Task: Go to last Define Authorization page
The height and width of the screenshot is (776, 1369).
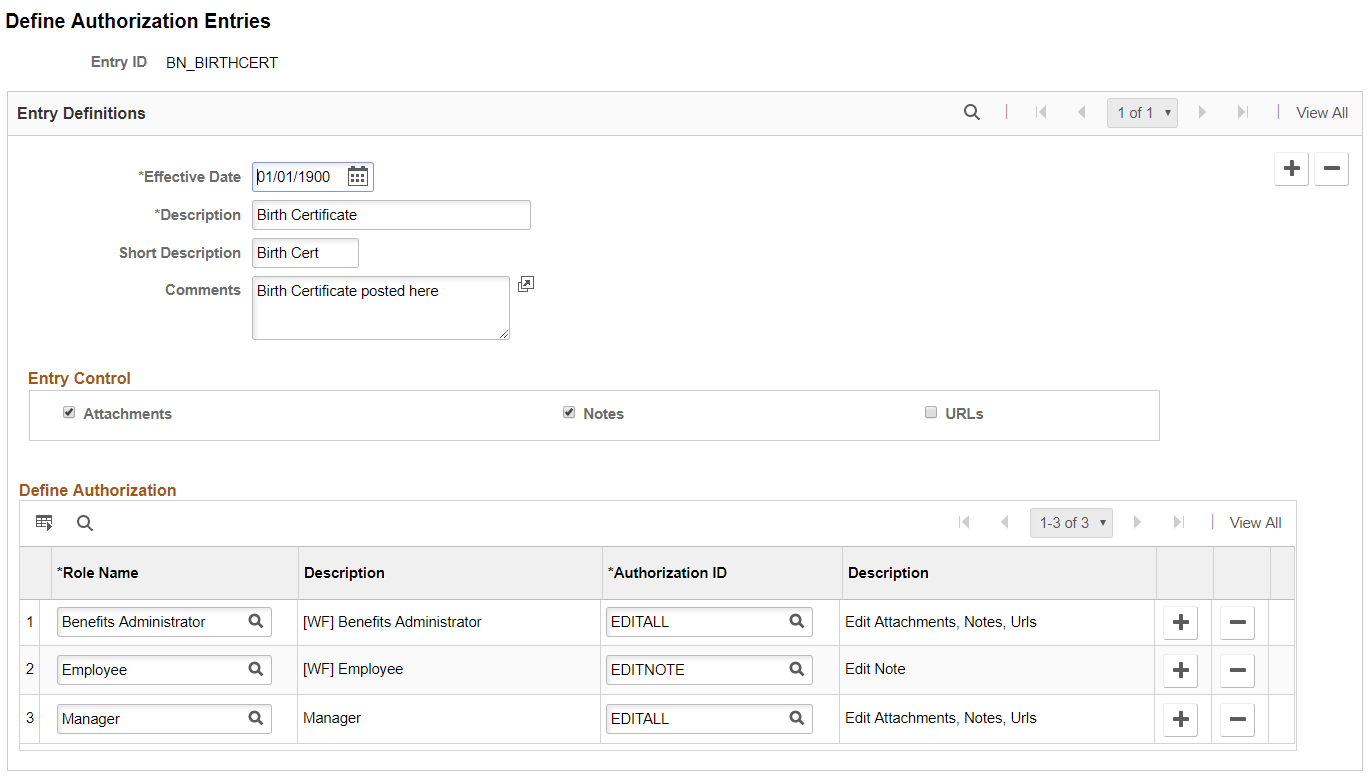Action: click(1179, 522)
